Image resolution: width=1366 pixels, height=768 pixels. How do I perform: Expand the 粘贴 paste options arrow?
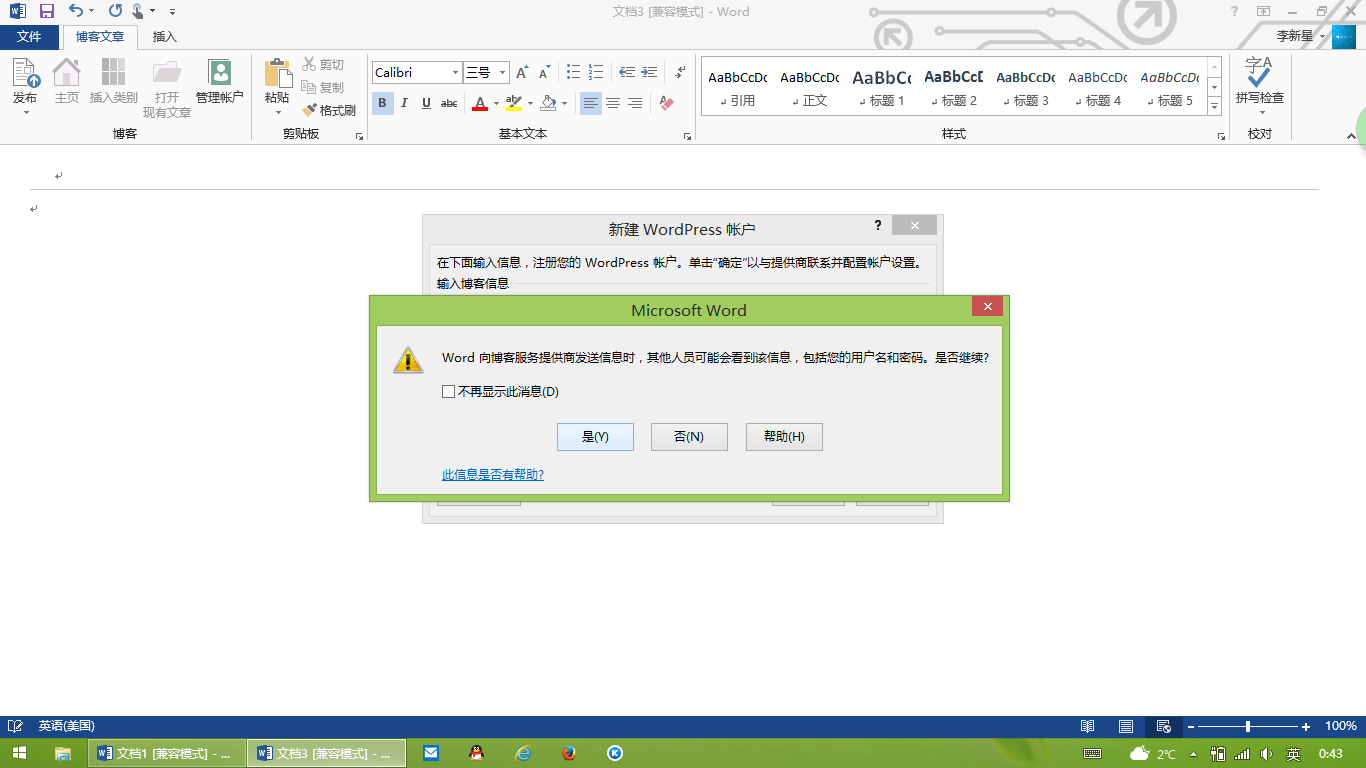(x=277, y=111)
